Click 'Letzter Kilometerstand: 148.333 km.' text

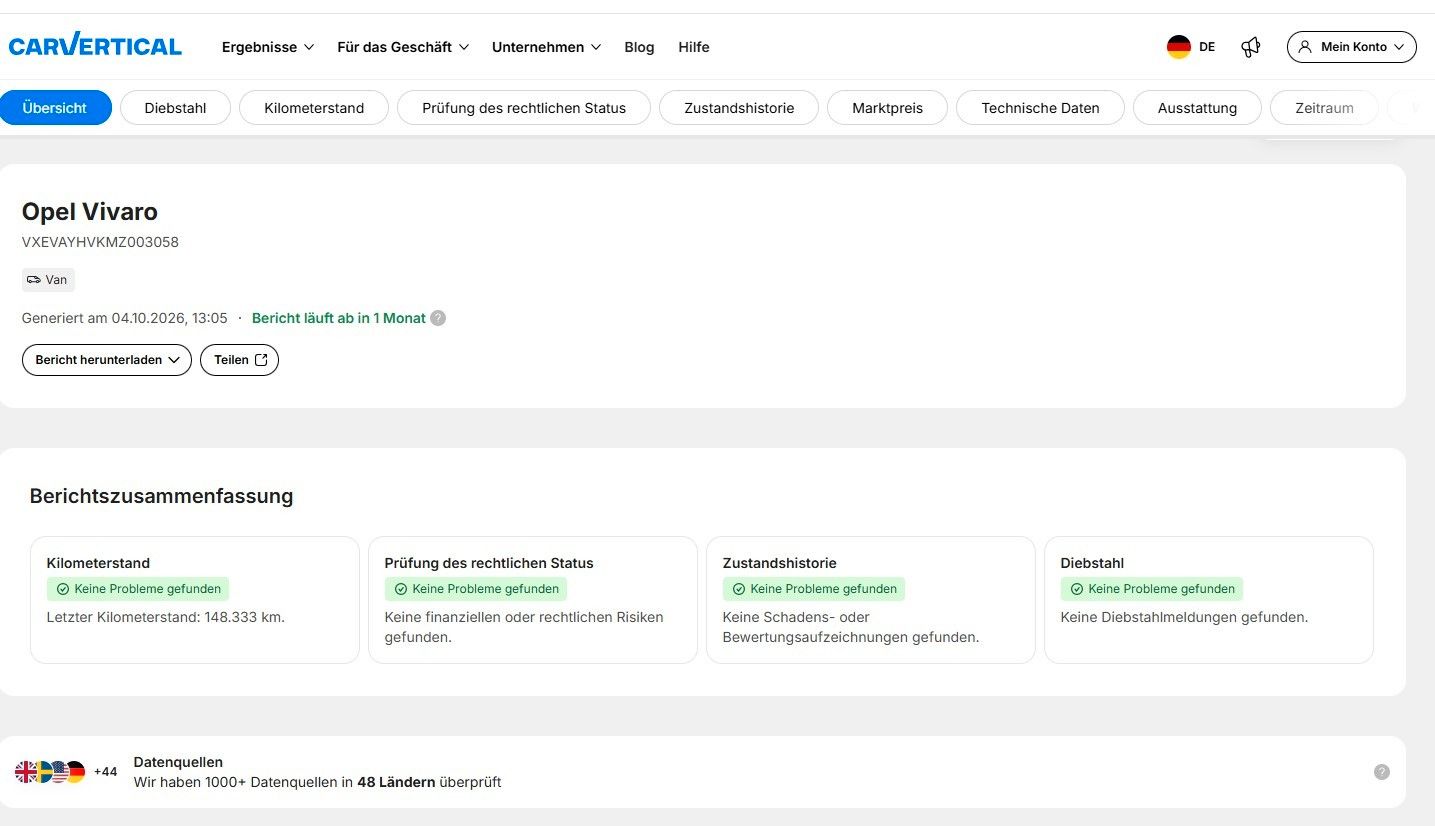pos(166,617)
